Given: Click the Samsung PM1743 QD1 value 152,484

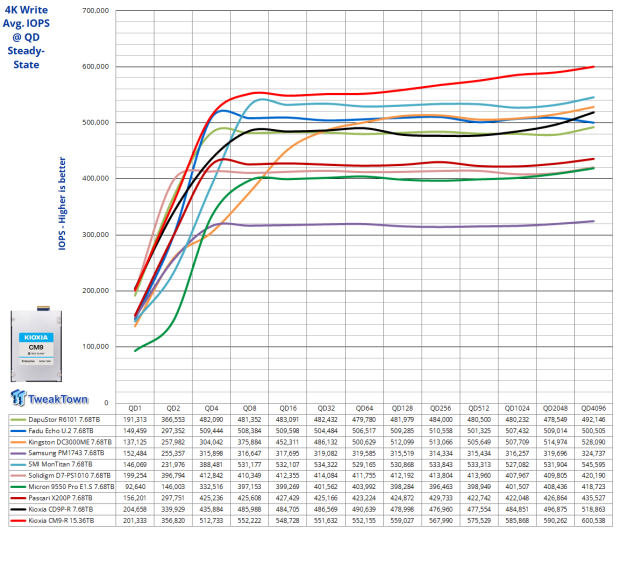Looking at the screenshot, I should [135, 453].
